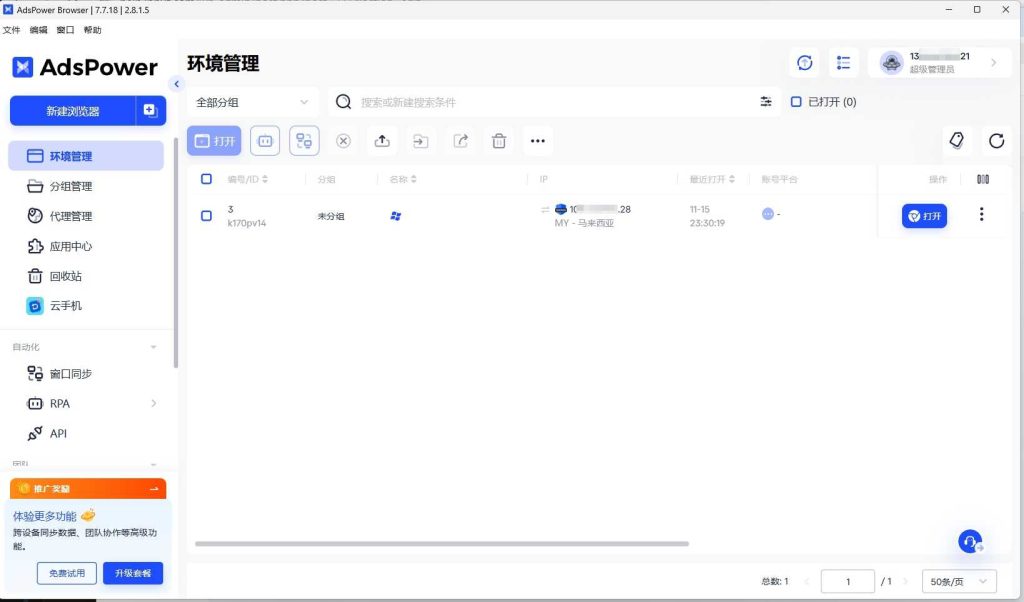
Task: Open the 50条/页 page size dropdown
Action: tap(959, 581)
